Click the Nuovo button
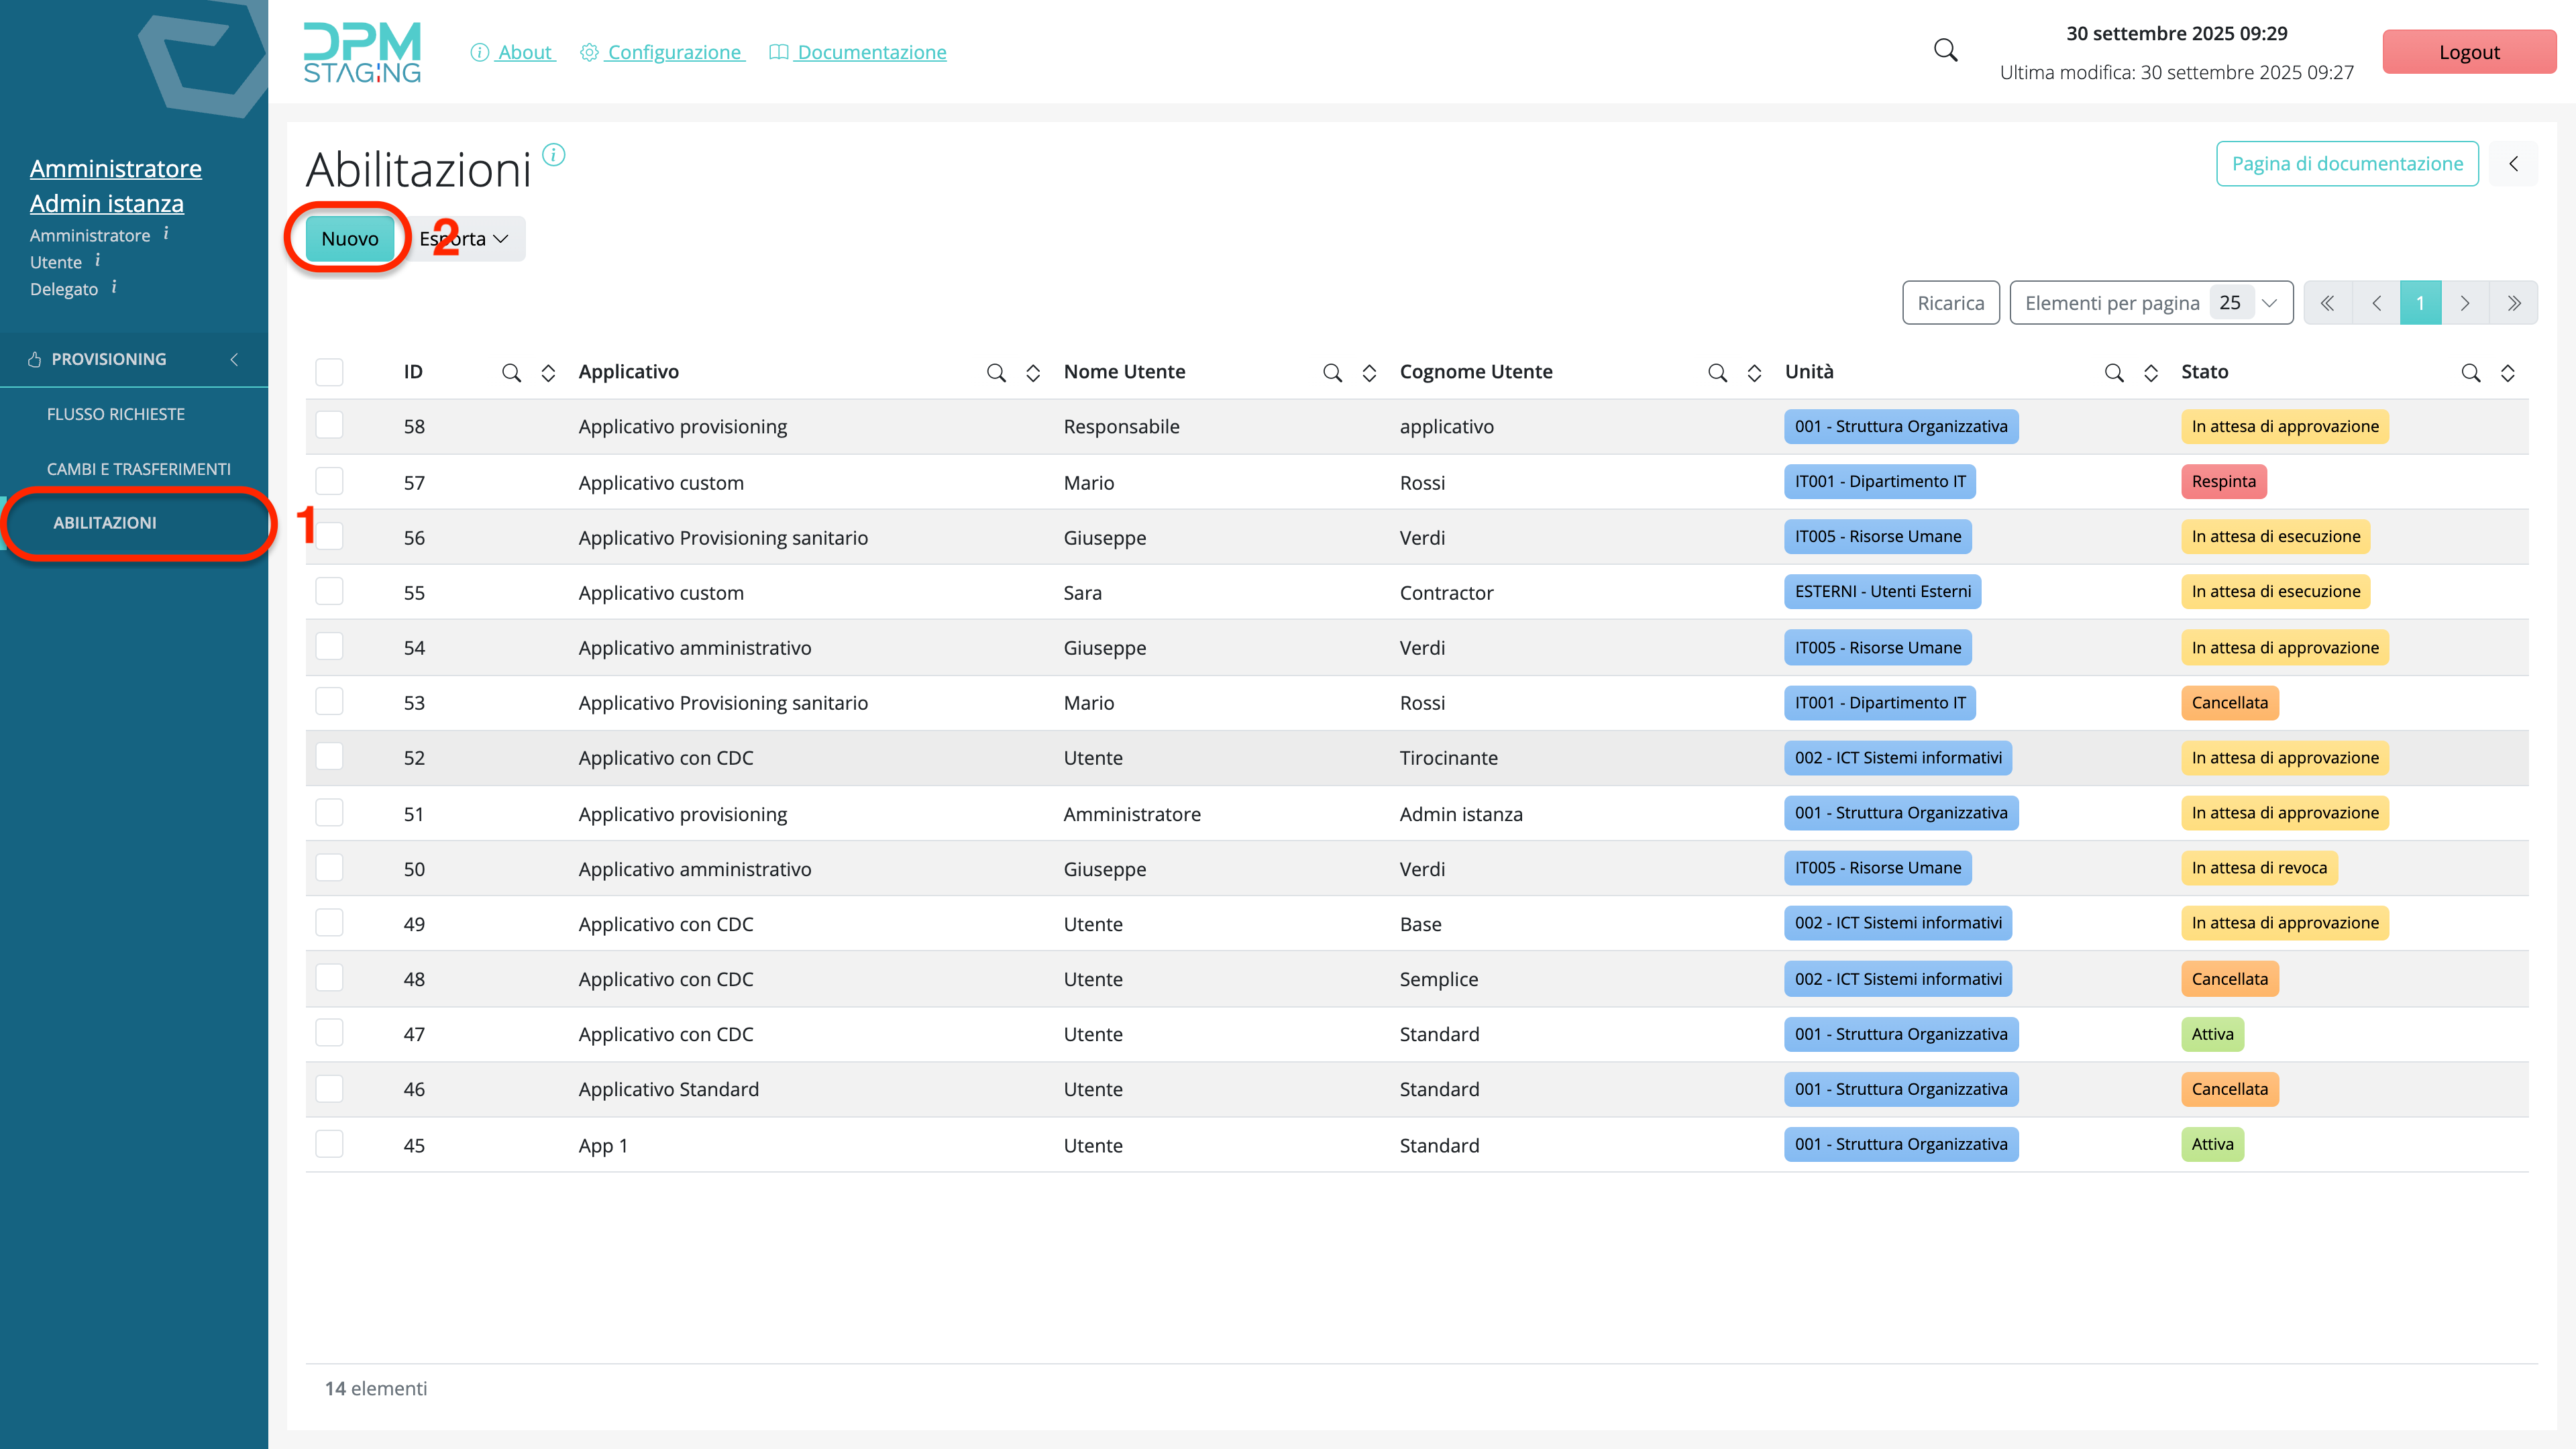This screenshot has height=1449, width=2576. tap(349, 239)
